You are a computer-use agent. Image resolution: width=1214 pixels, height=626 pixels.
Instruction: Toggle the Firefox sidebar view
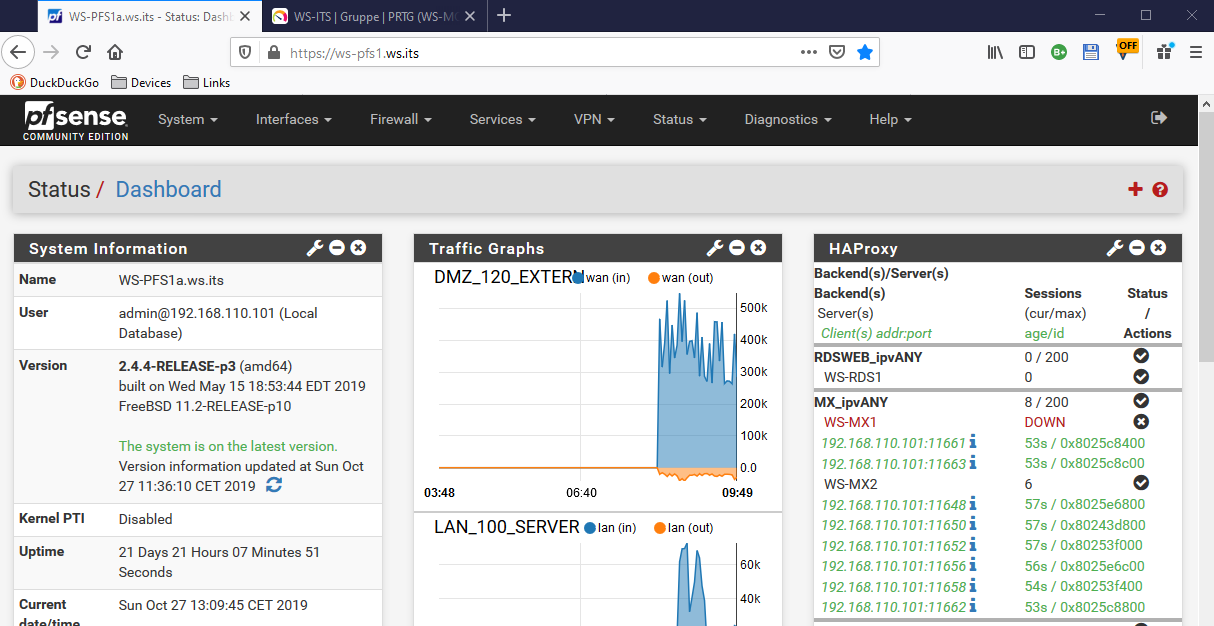tap(1027, 52)
